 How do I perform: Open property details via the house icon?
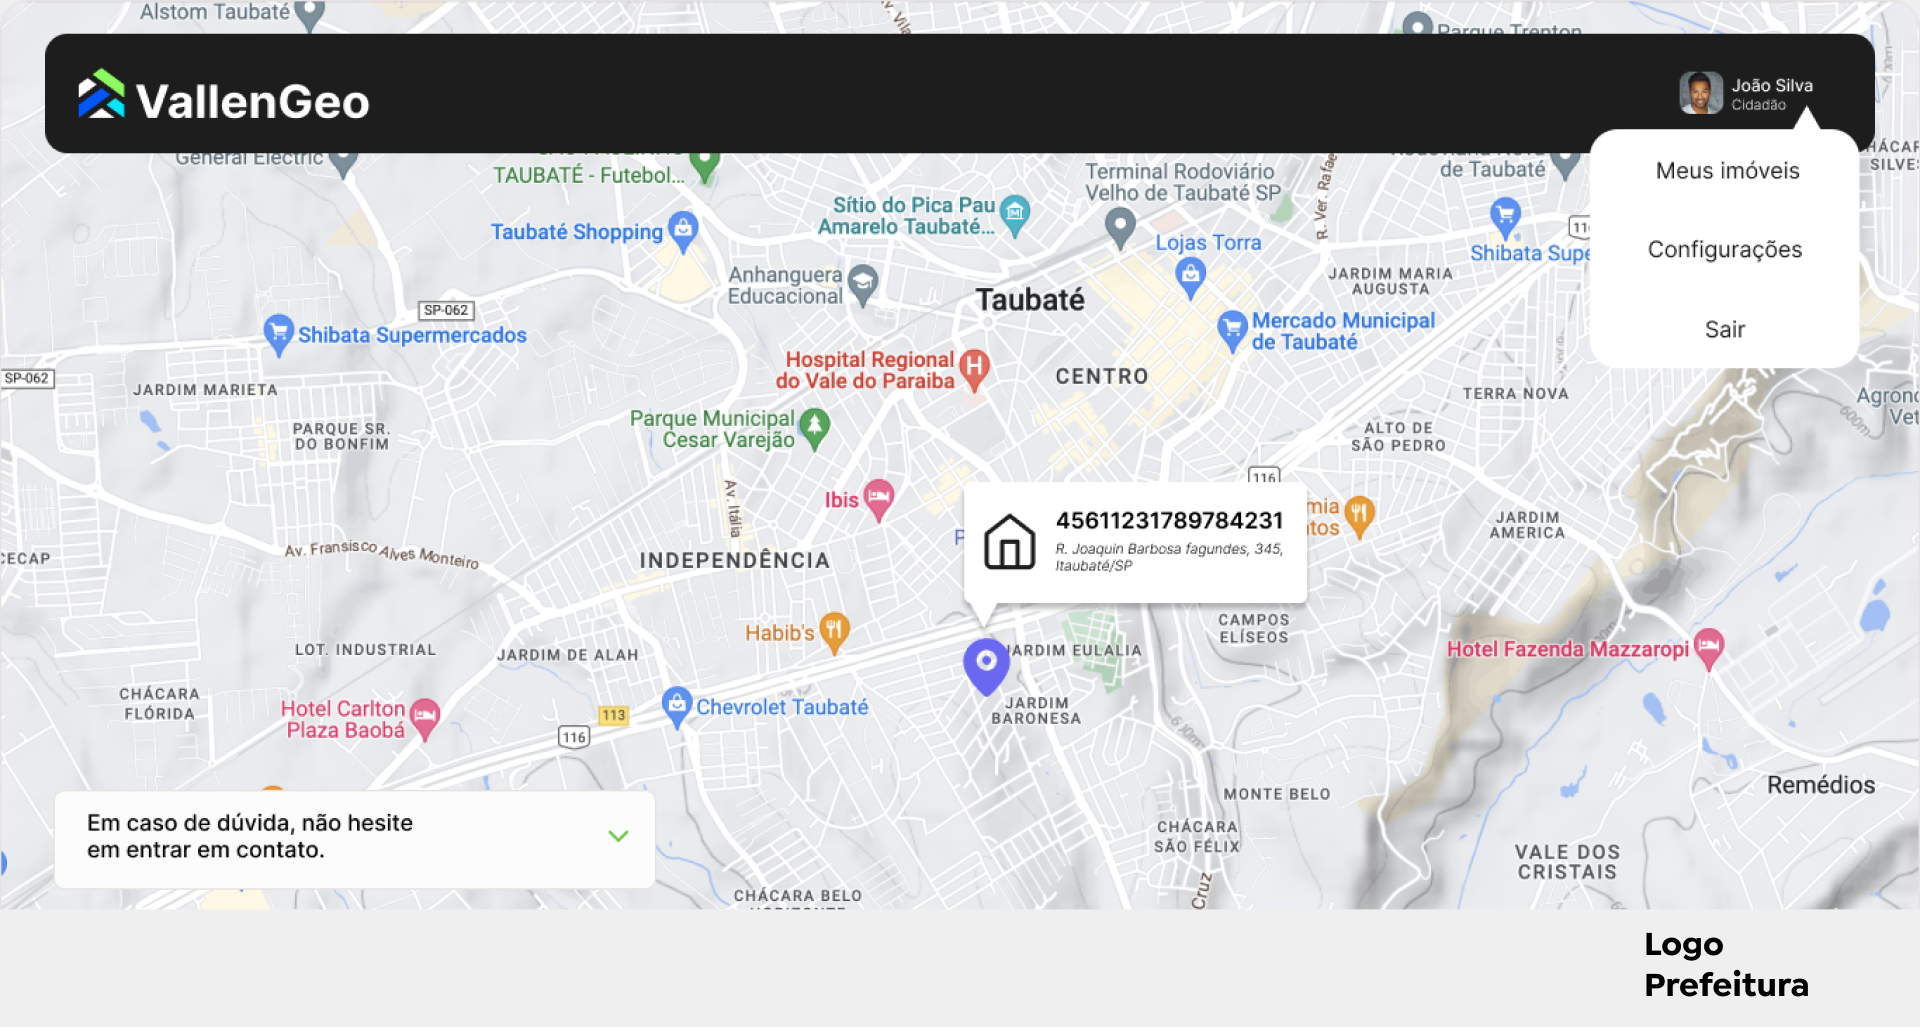[x=1009, y=541]
